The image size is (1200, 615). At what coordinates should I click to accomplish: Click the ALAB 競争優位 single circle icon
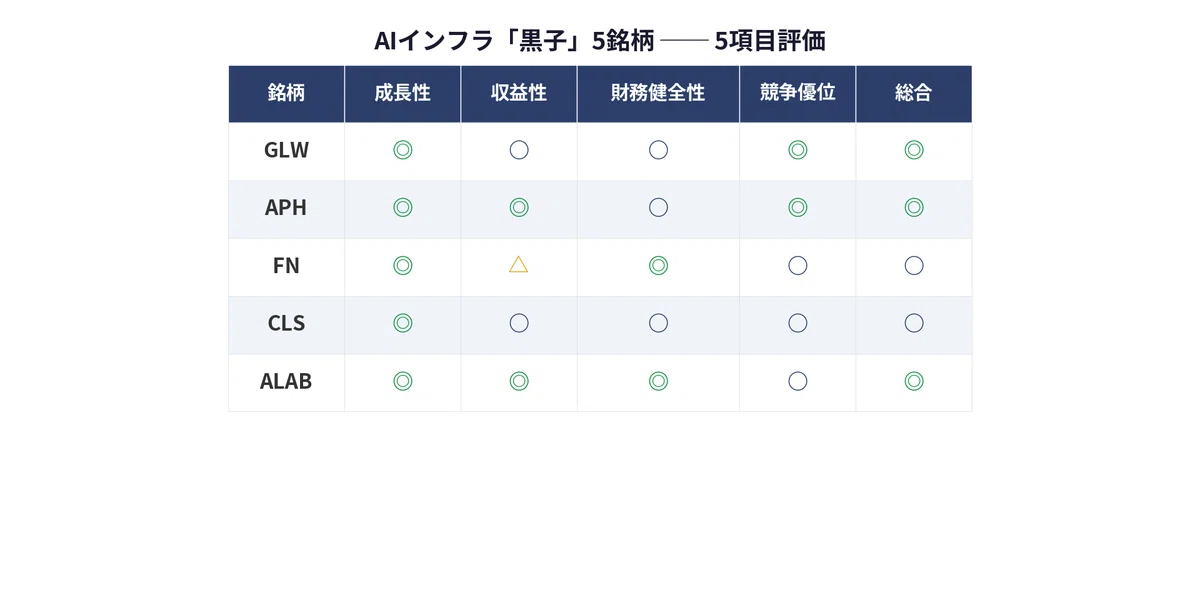[x=798, y=381]
